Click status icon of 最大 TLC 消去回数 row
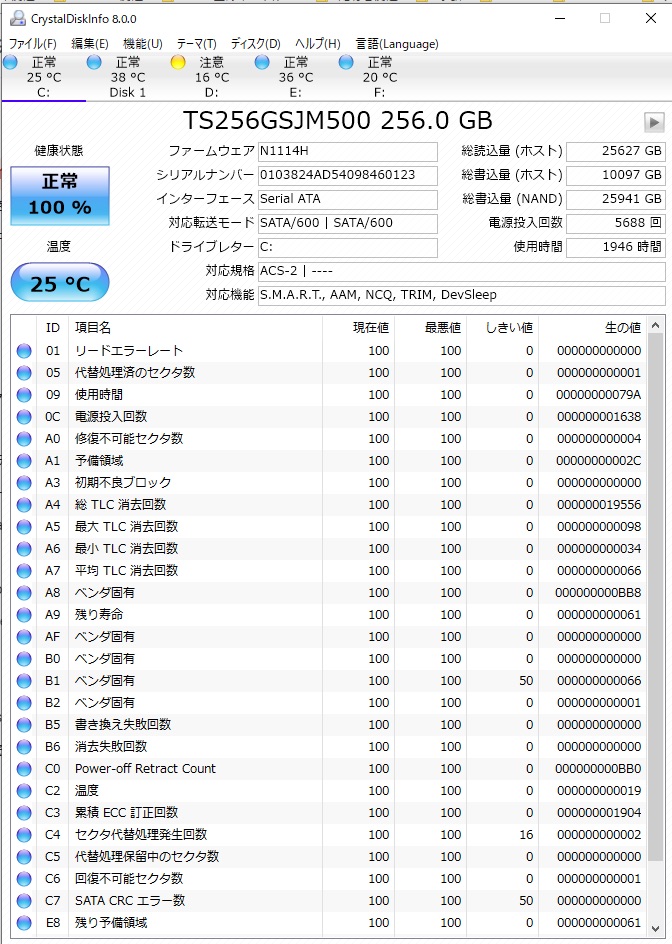This screenshot has width=672, height=944. point(24,527)
